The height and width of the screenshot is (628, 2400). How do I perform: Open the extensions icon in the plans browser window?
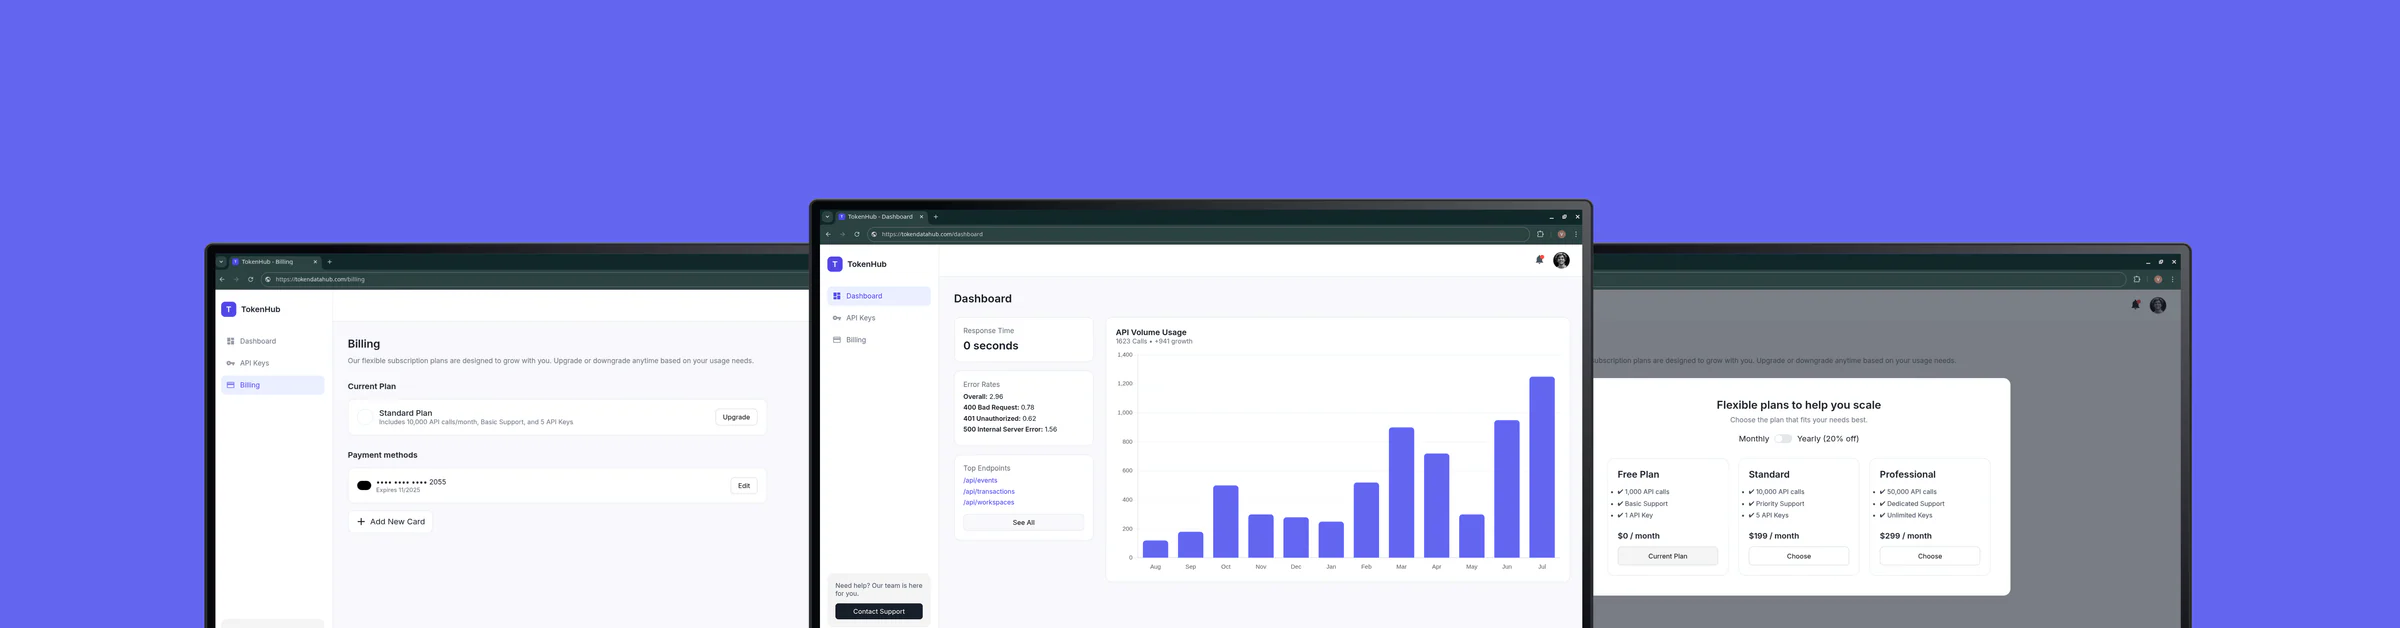click(x=2137, y=279)
